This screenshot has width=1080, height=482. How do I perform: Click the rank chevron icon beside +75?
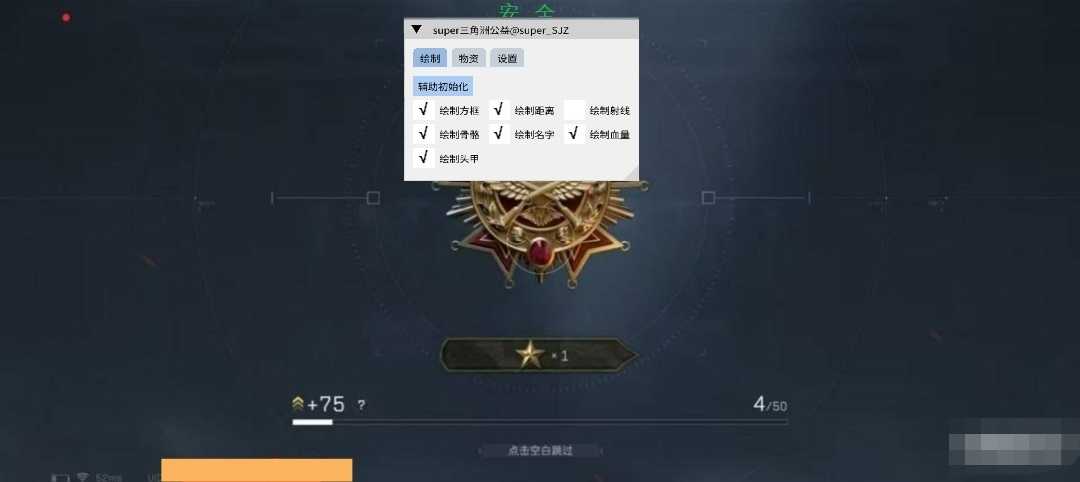[x=298, y=404]
